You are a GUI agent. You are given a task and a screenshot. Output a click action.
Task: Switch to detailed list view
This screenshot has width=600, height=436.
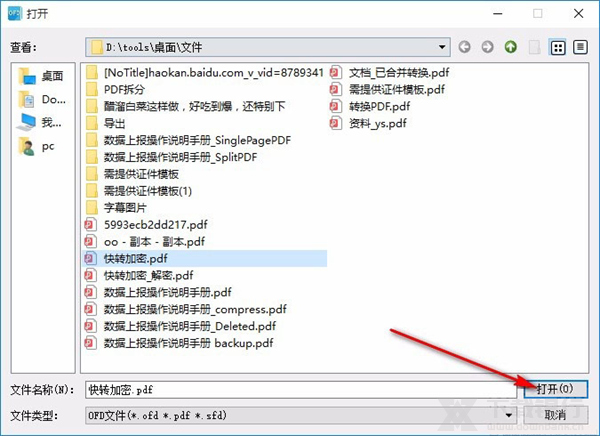pos(580,47)
